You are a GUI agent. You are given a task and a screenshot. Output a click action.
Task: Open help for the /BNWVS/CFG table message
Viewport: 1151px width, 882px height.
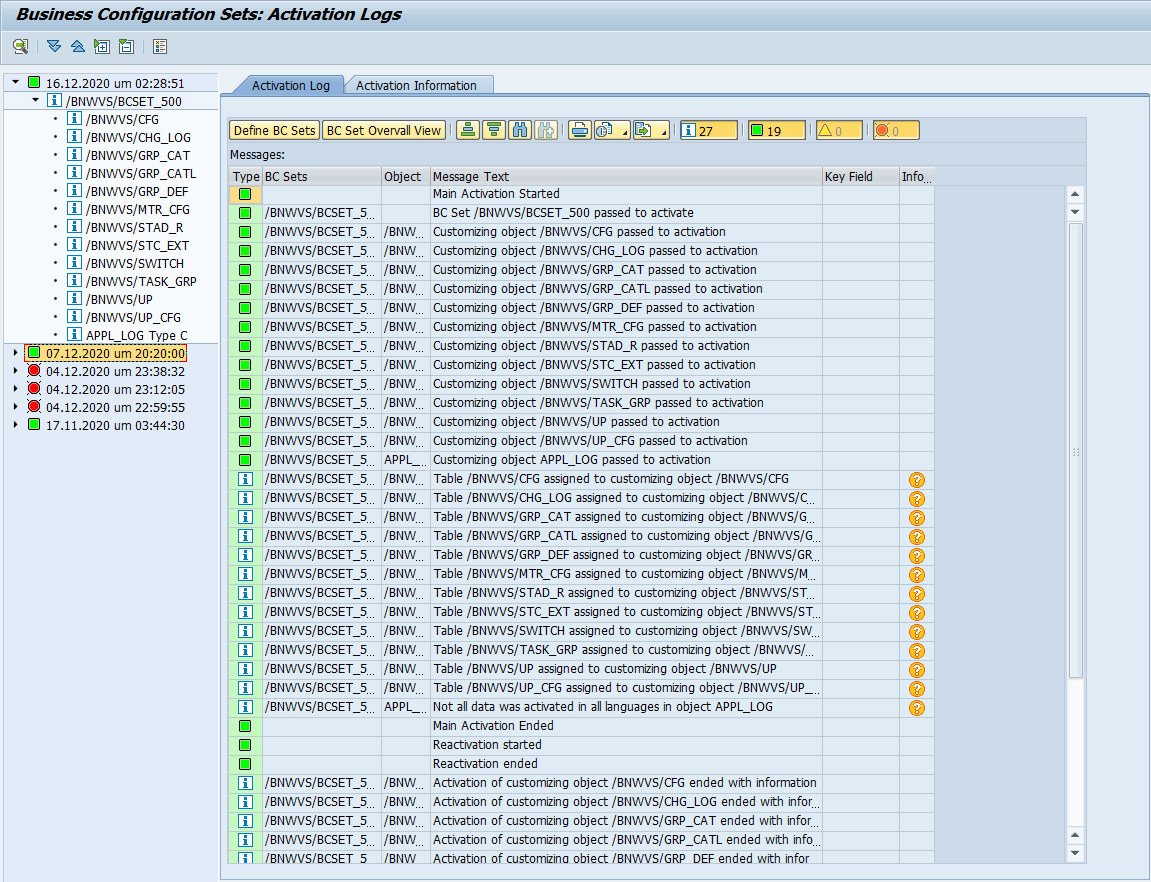(916, 480)
